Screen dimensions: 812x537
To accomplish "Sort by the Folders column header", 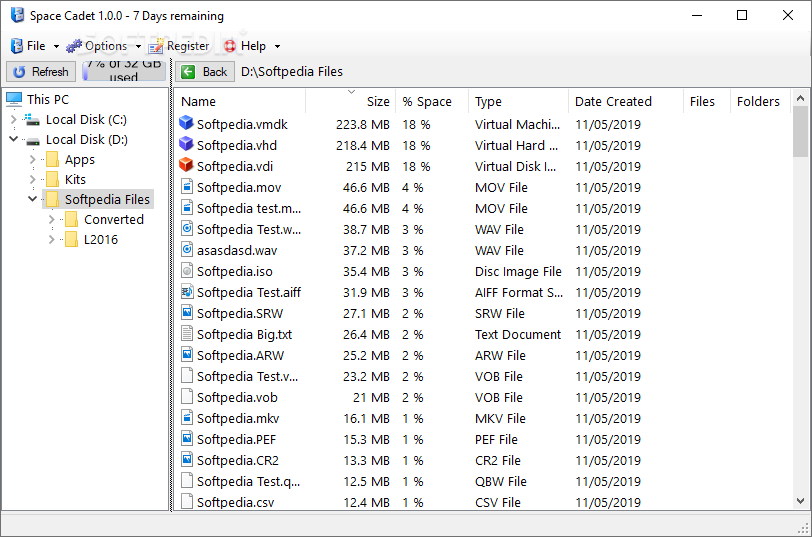I will coord(758,101).
